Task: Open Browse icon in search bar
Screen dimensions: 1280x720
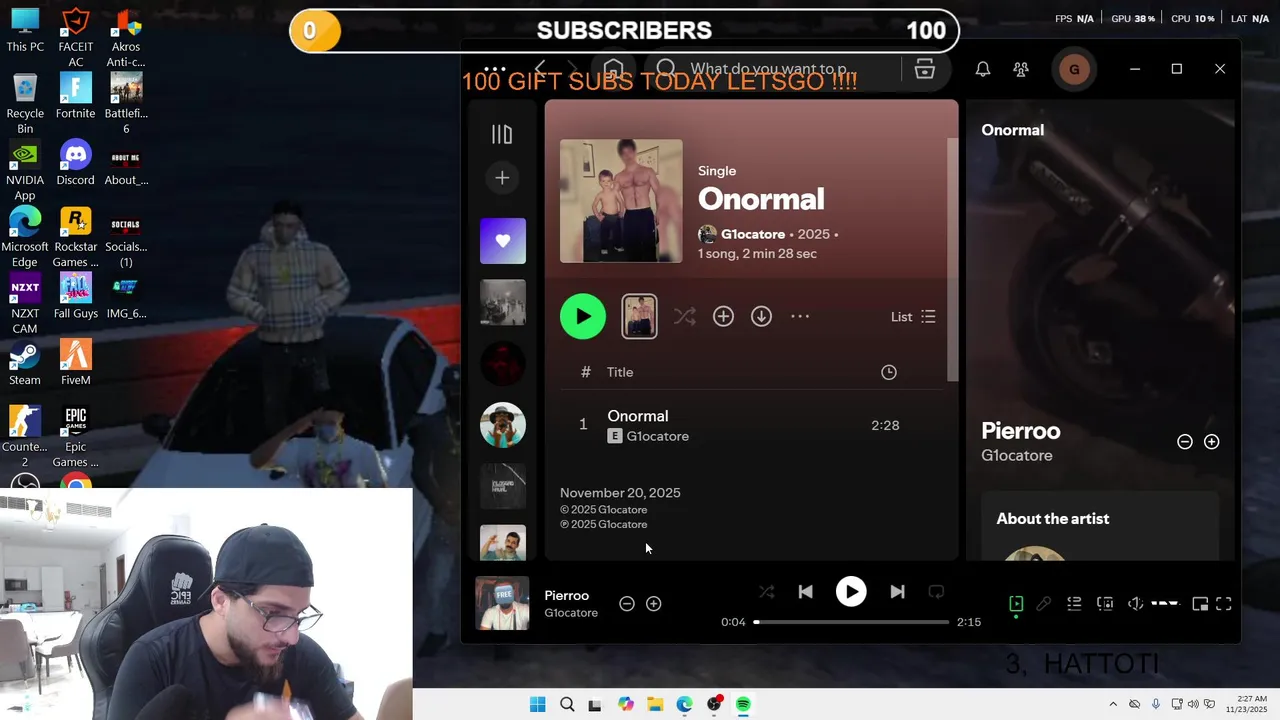Action: point(924,69)
